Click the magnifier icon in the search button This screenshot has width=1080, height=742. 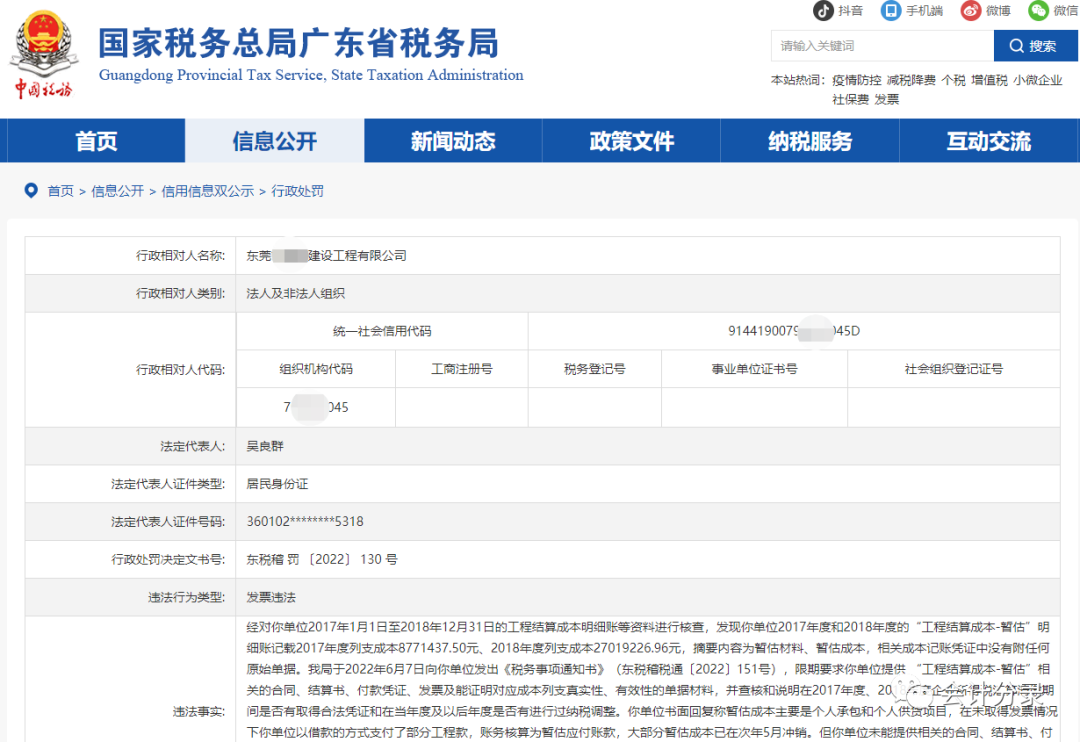(x=1016, y=45)
